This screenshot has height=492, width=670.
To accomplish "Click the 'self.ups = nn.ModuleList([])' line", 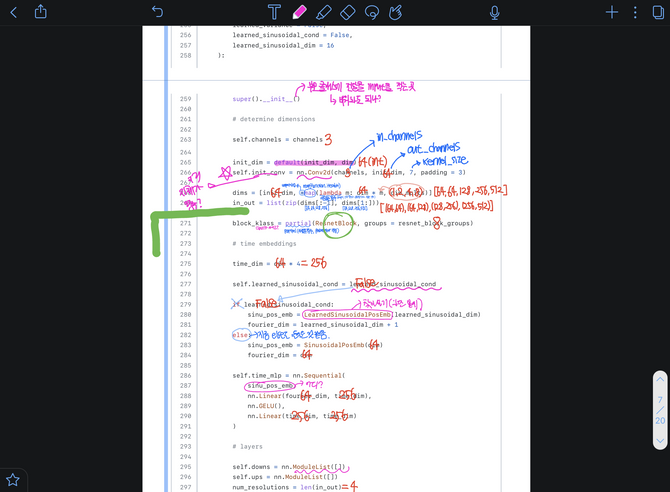I will tap(285, 477).
